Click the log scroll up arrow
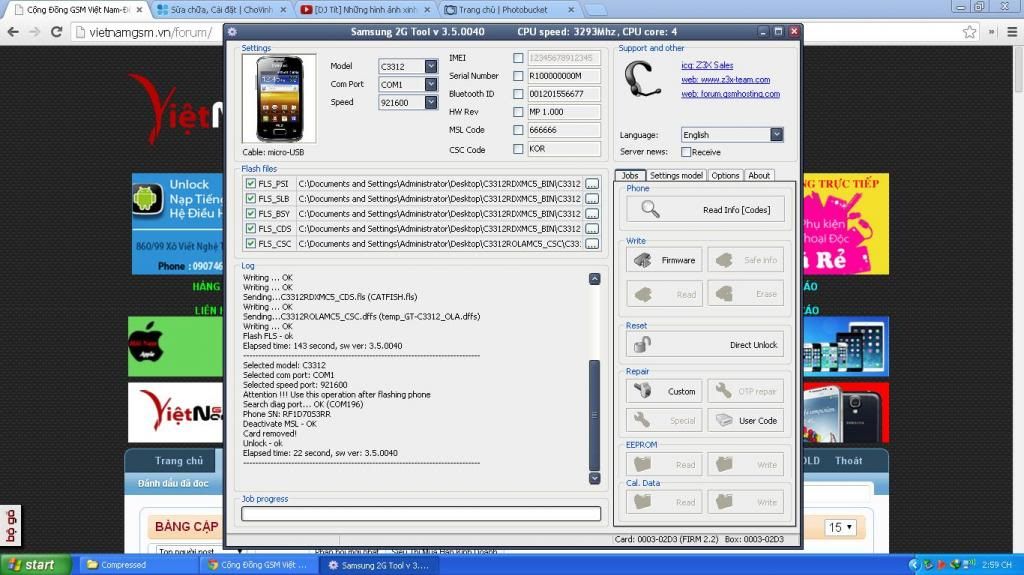The height and width of the screenshot is (575, 1024). pos(594,278)
